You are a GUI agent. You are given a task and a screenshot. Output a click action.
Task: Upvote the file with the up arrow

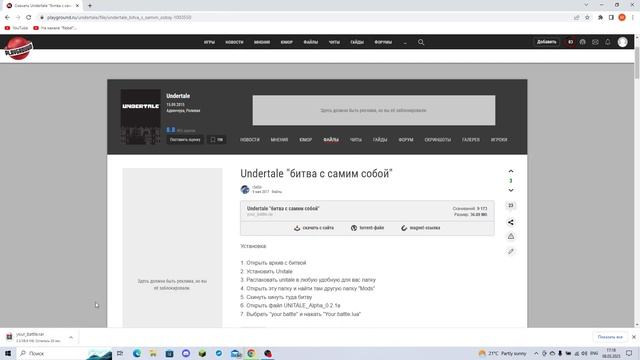click(x=511, y=171)
